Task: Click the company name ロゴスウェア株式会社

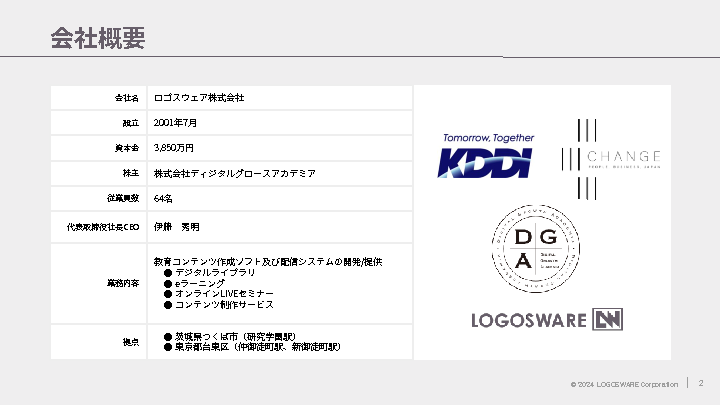Action: pyautogui.click(x=199, y=98)
